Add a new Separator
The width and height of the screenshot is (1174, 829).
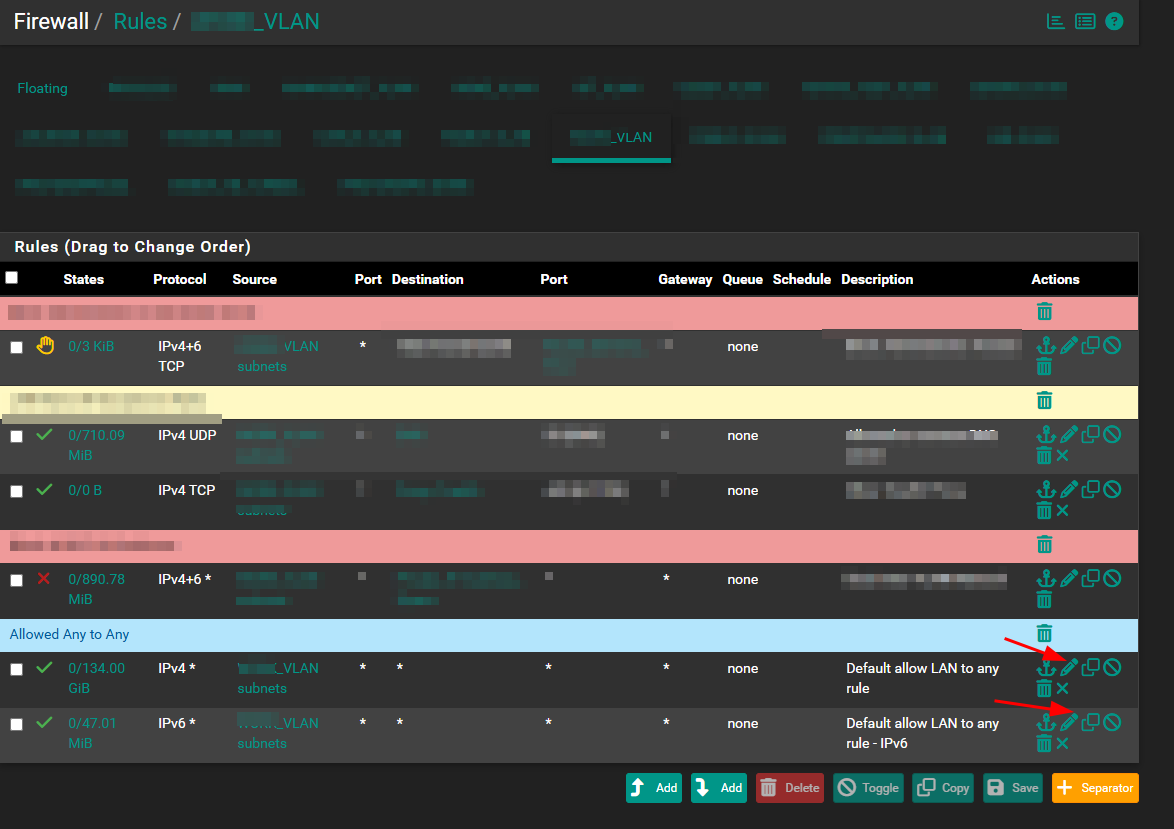pyautogui.click(x=1095, y=788)
